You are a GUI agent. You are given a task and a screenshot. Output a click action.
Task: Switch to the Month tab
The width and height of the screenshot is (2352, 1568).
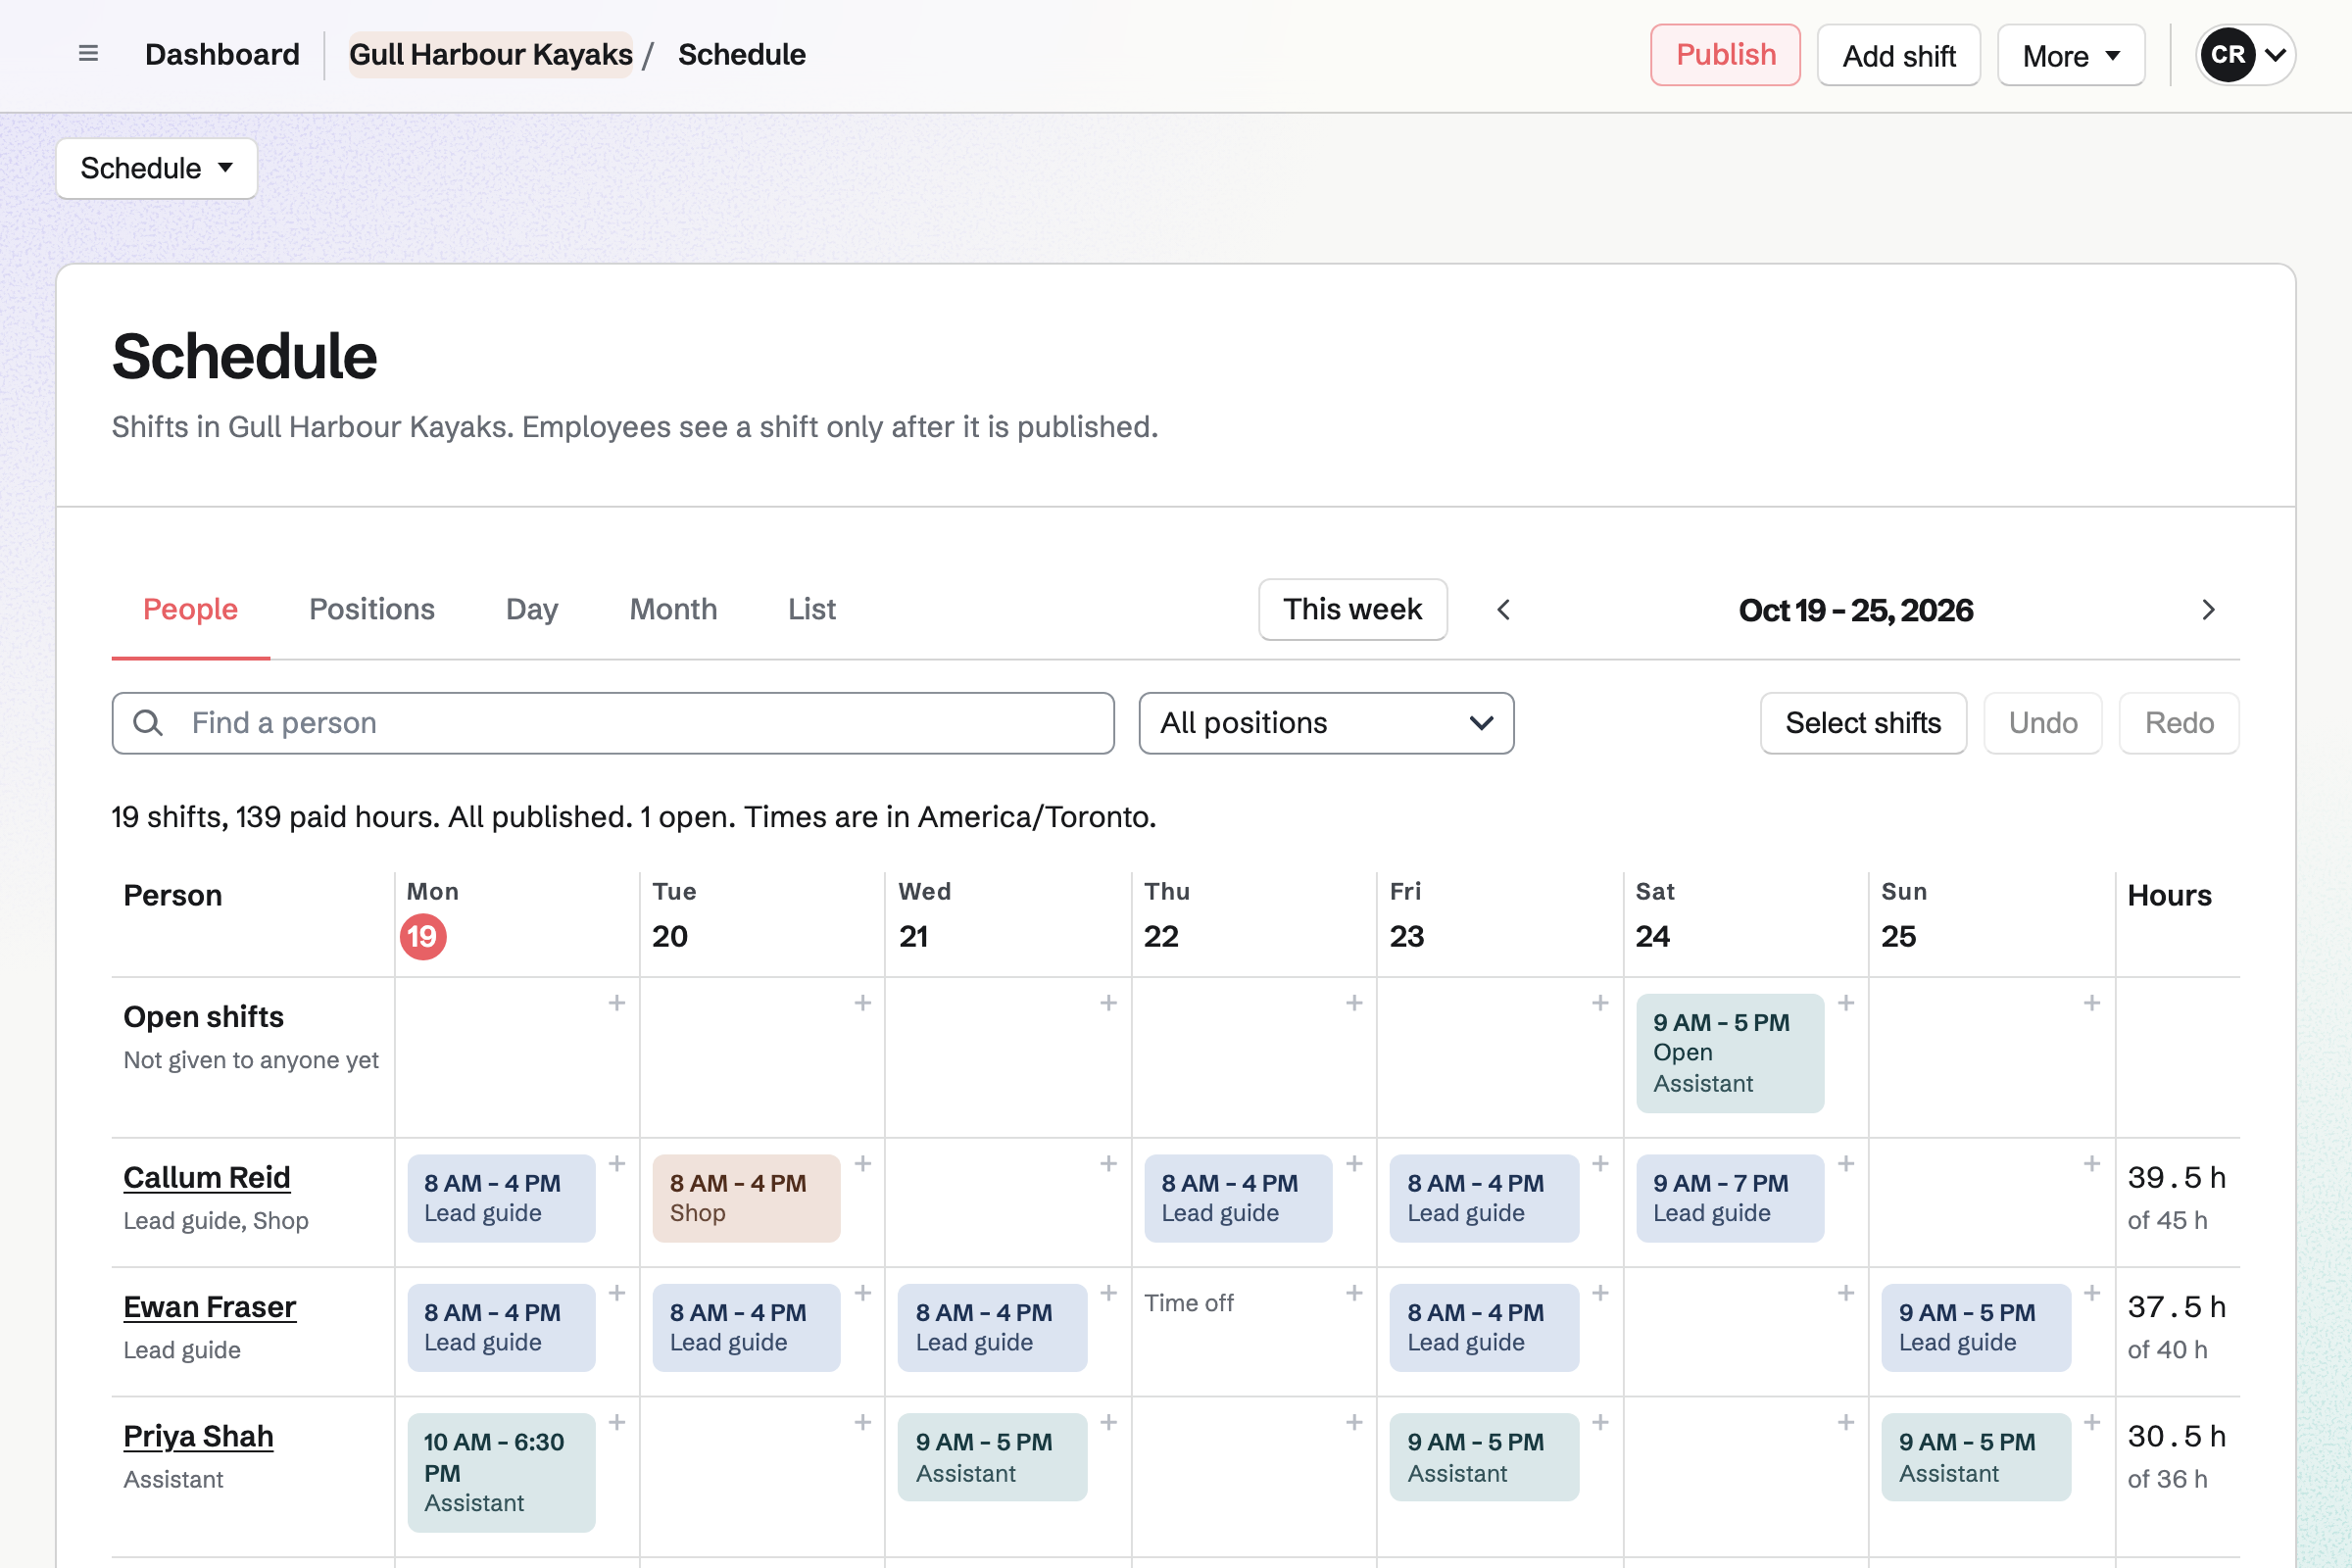click(x=673, y=610)
